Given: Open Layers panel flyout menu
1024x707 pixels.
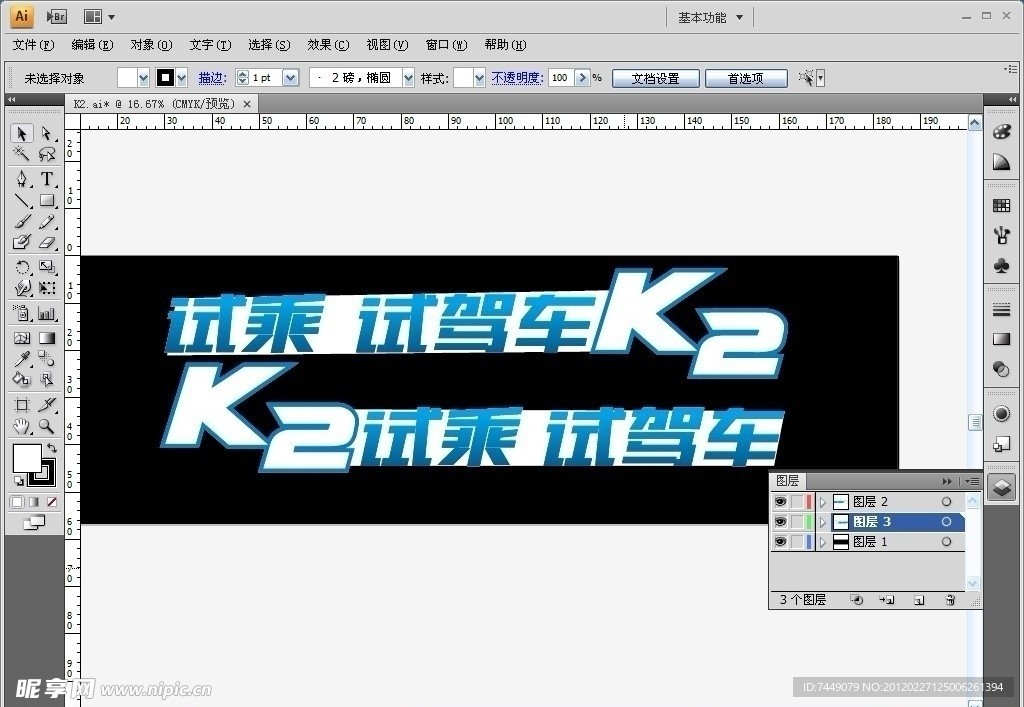Looking at the screenshot, I should pos(972,481).
